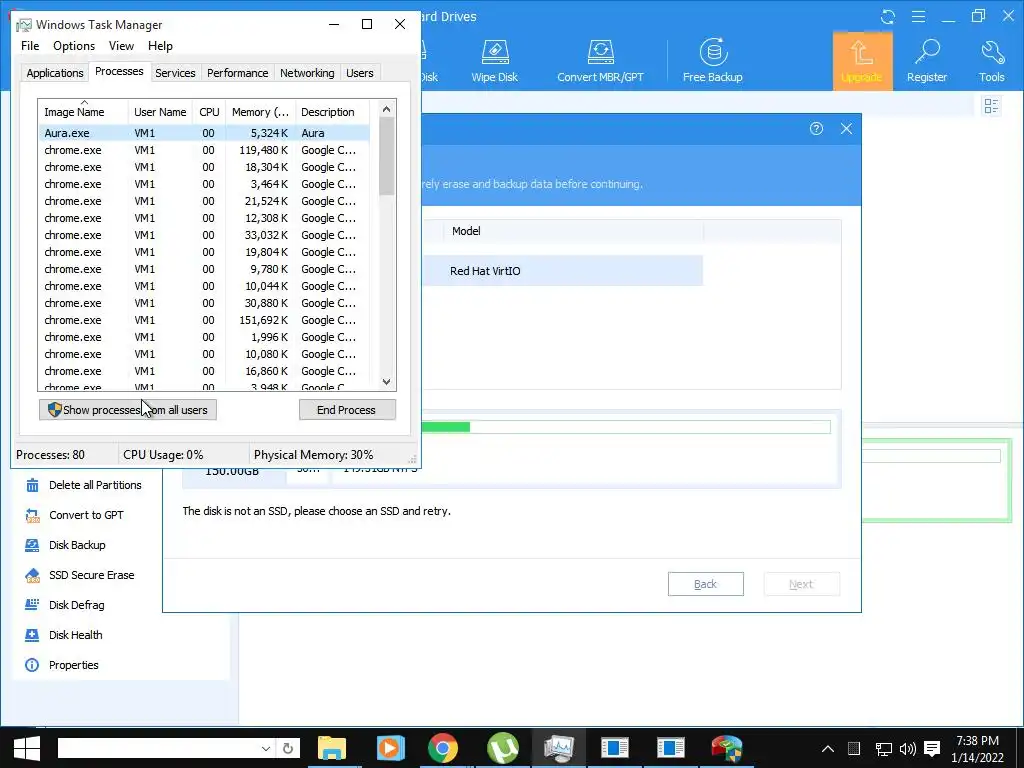The height and width of the screenshot is (768, 1024).
Task: Select chrome.exe using 151,692 K
Action: click(x=204, y=320)
